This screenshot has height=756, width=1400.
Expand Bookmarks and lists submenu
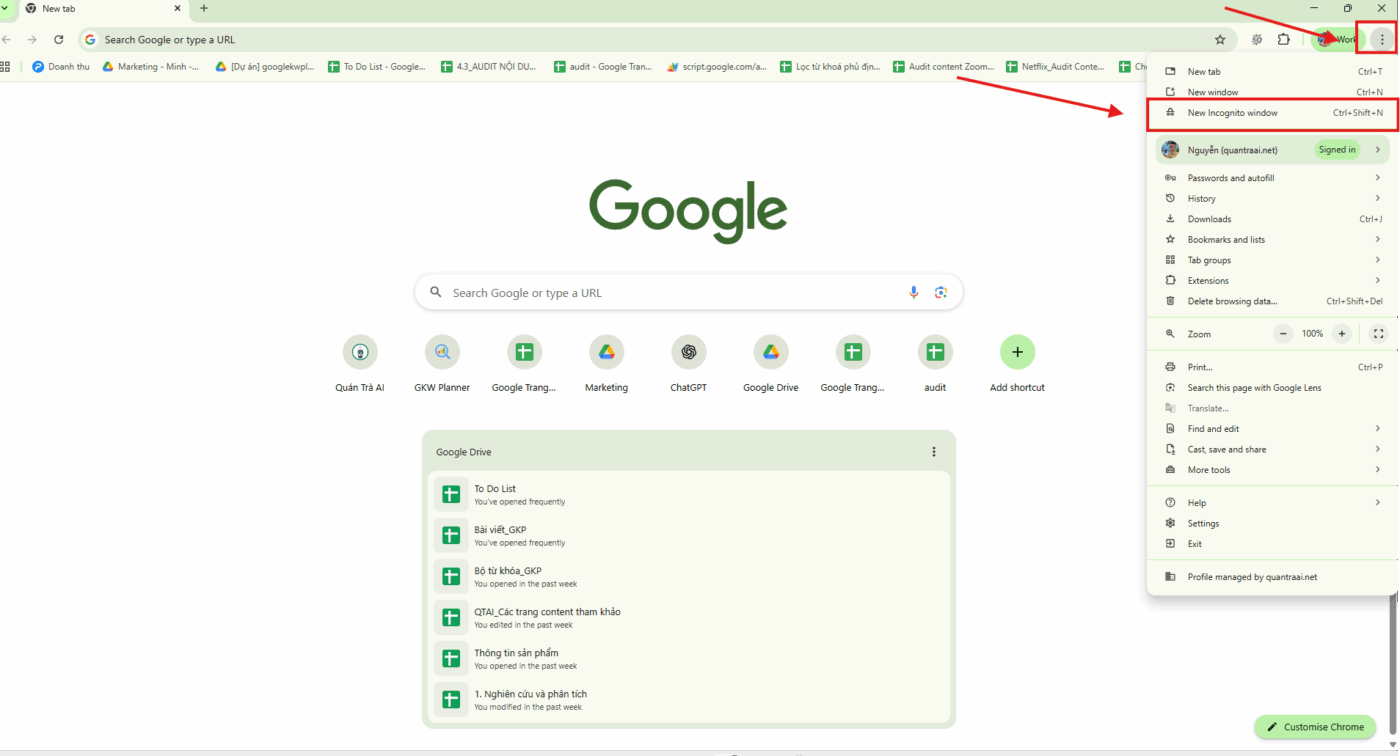click(x=1224, y=239)
